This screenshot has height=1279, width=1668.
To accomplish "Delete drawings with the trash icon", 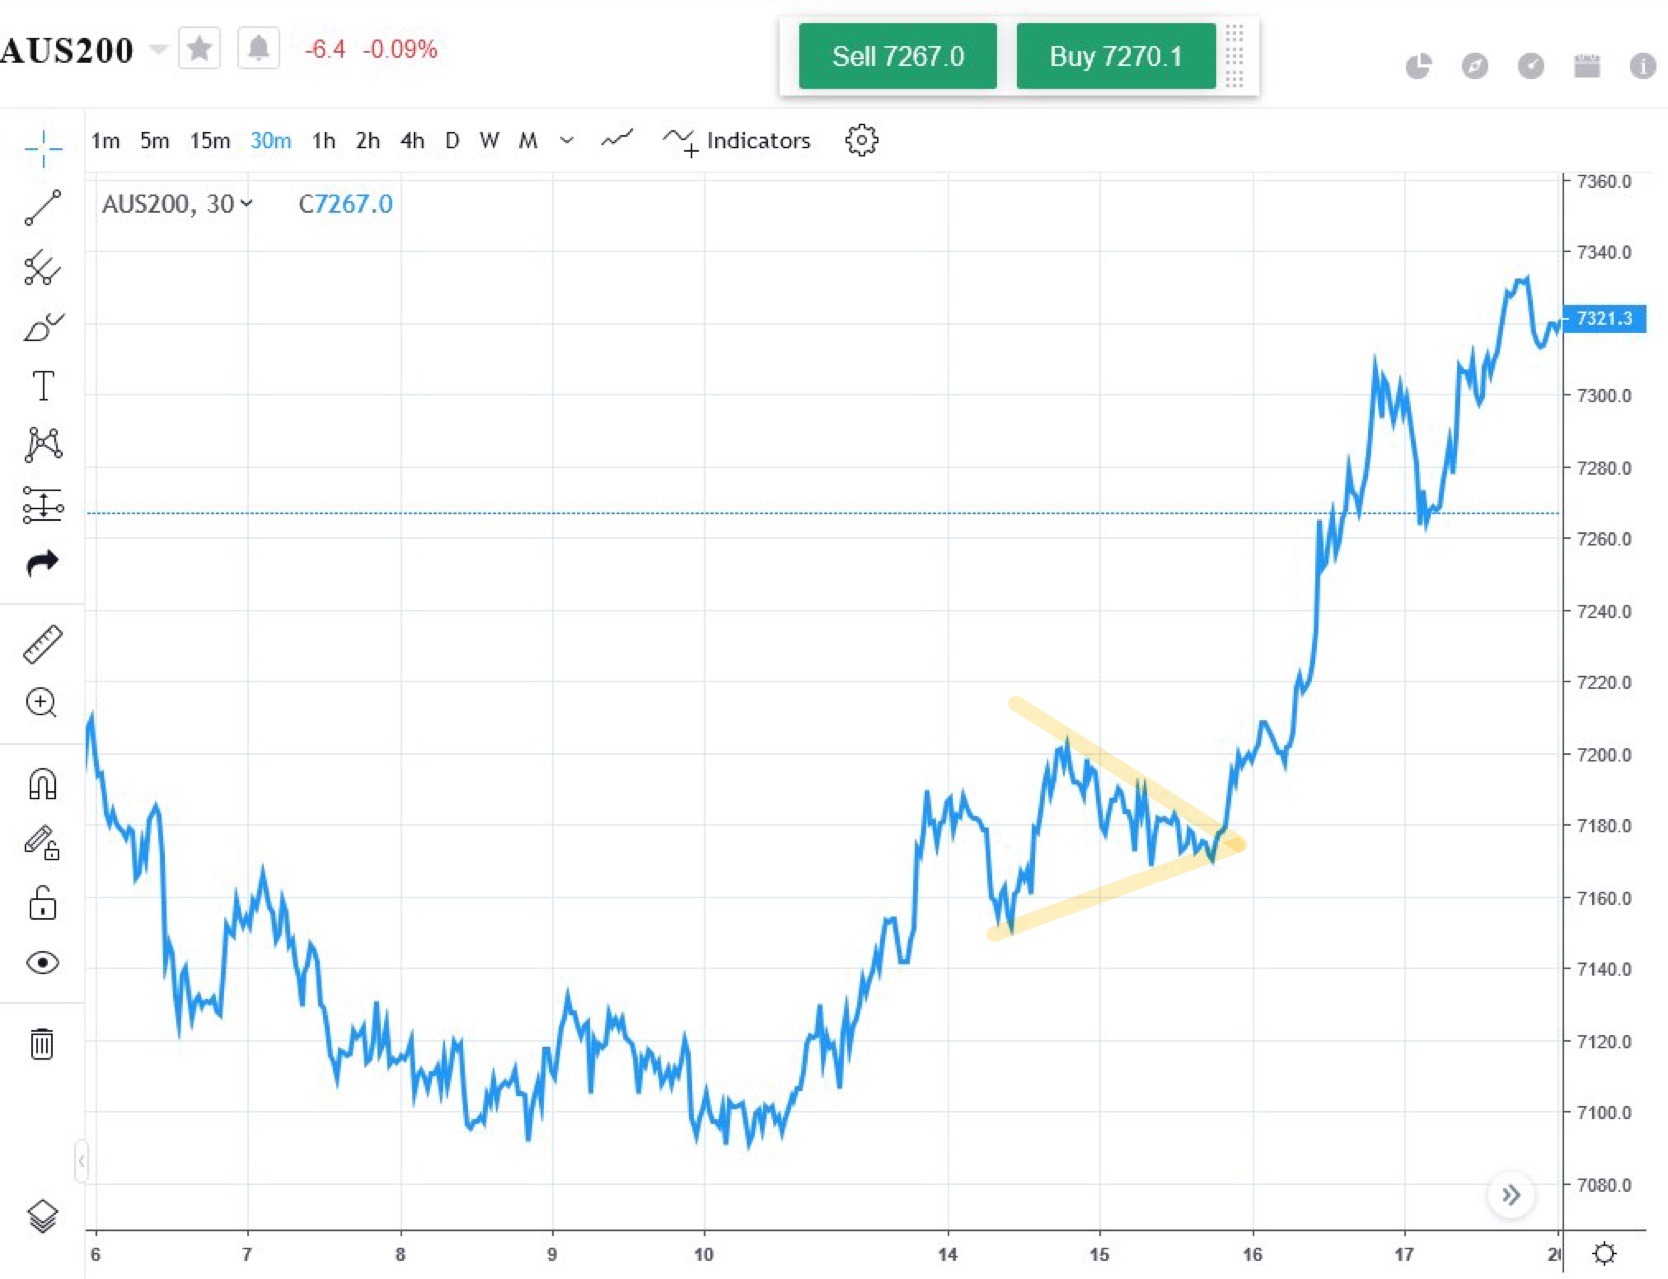I will (x=42, y=1044).
